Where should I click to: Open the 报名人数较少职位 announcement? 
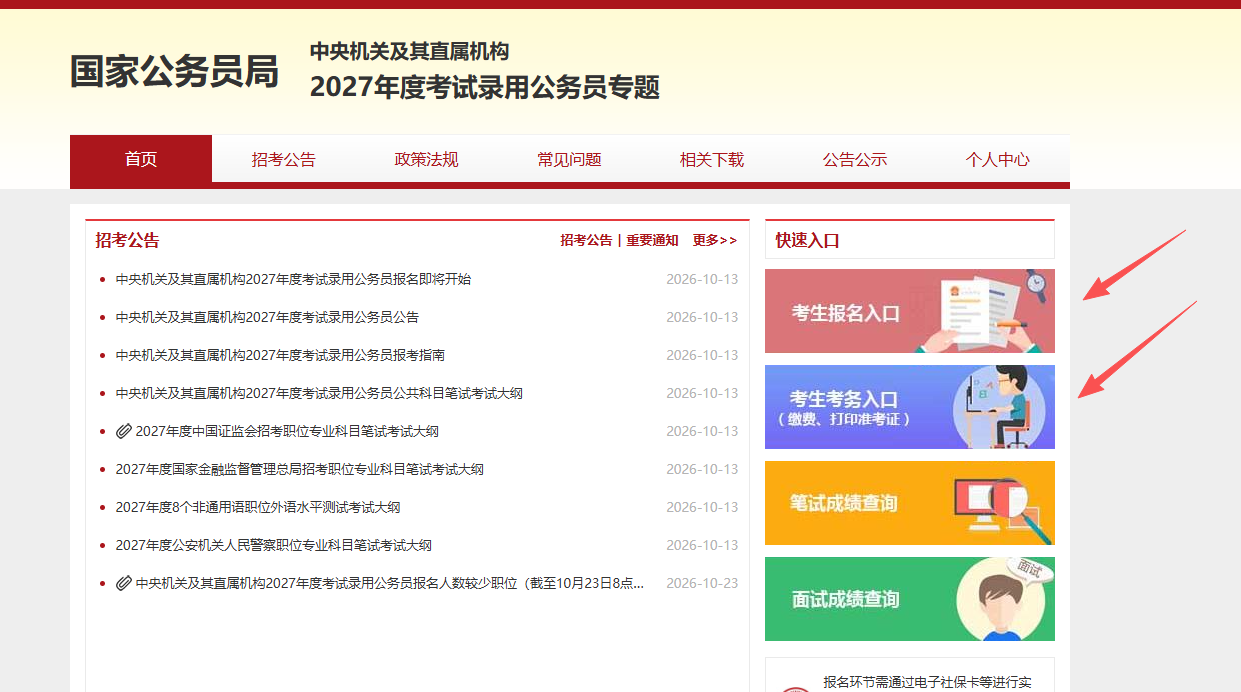tap(390, 583)
